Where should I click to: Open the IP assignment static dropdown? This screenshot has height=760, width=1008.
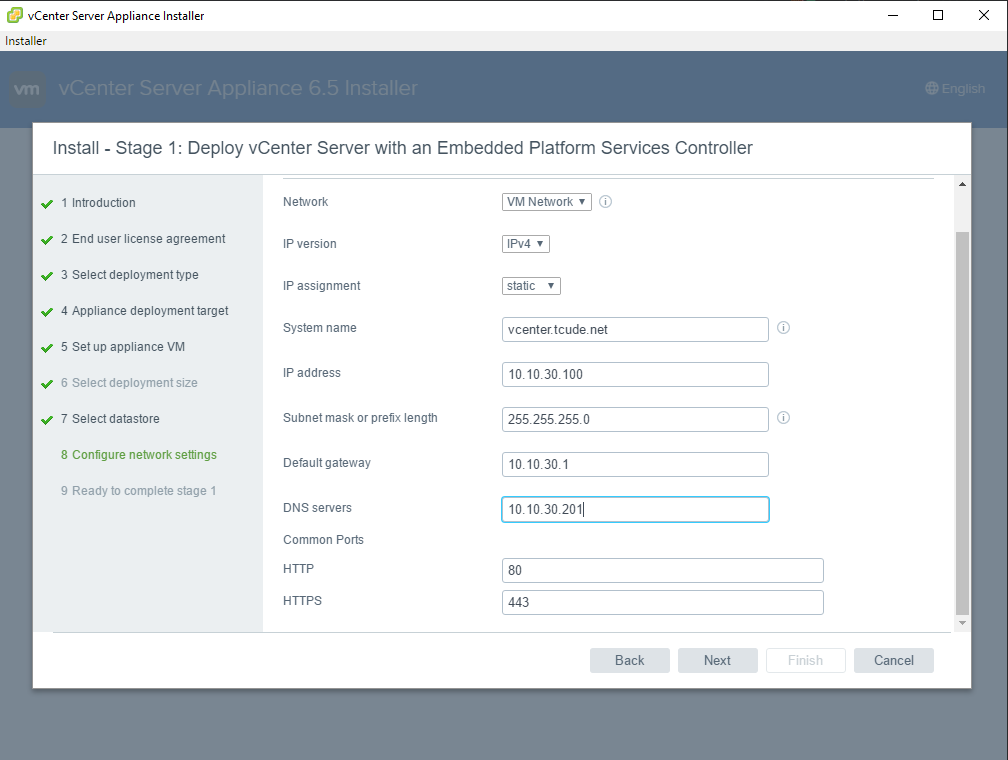pos(531,285)
